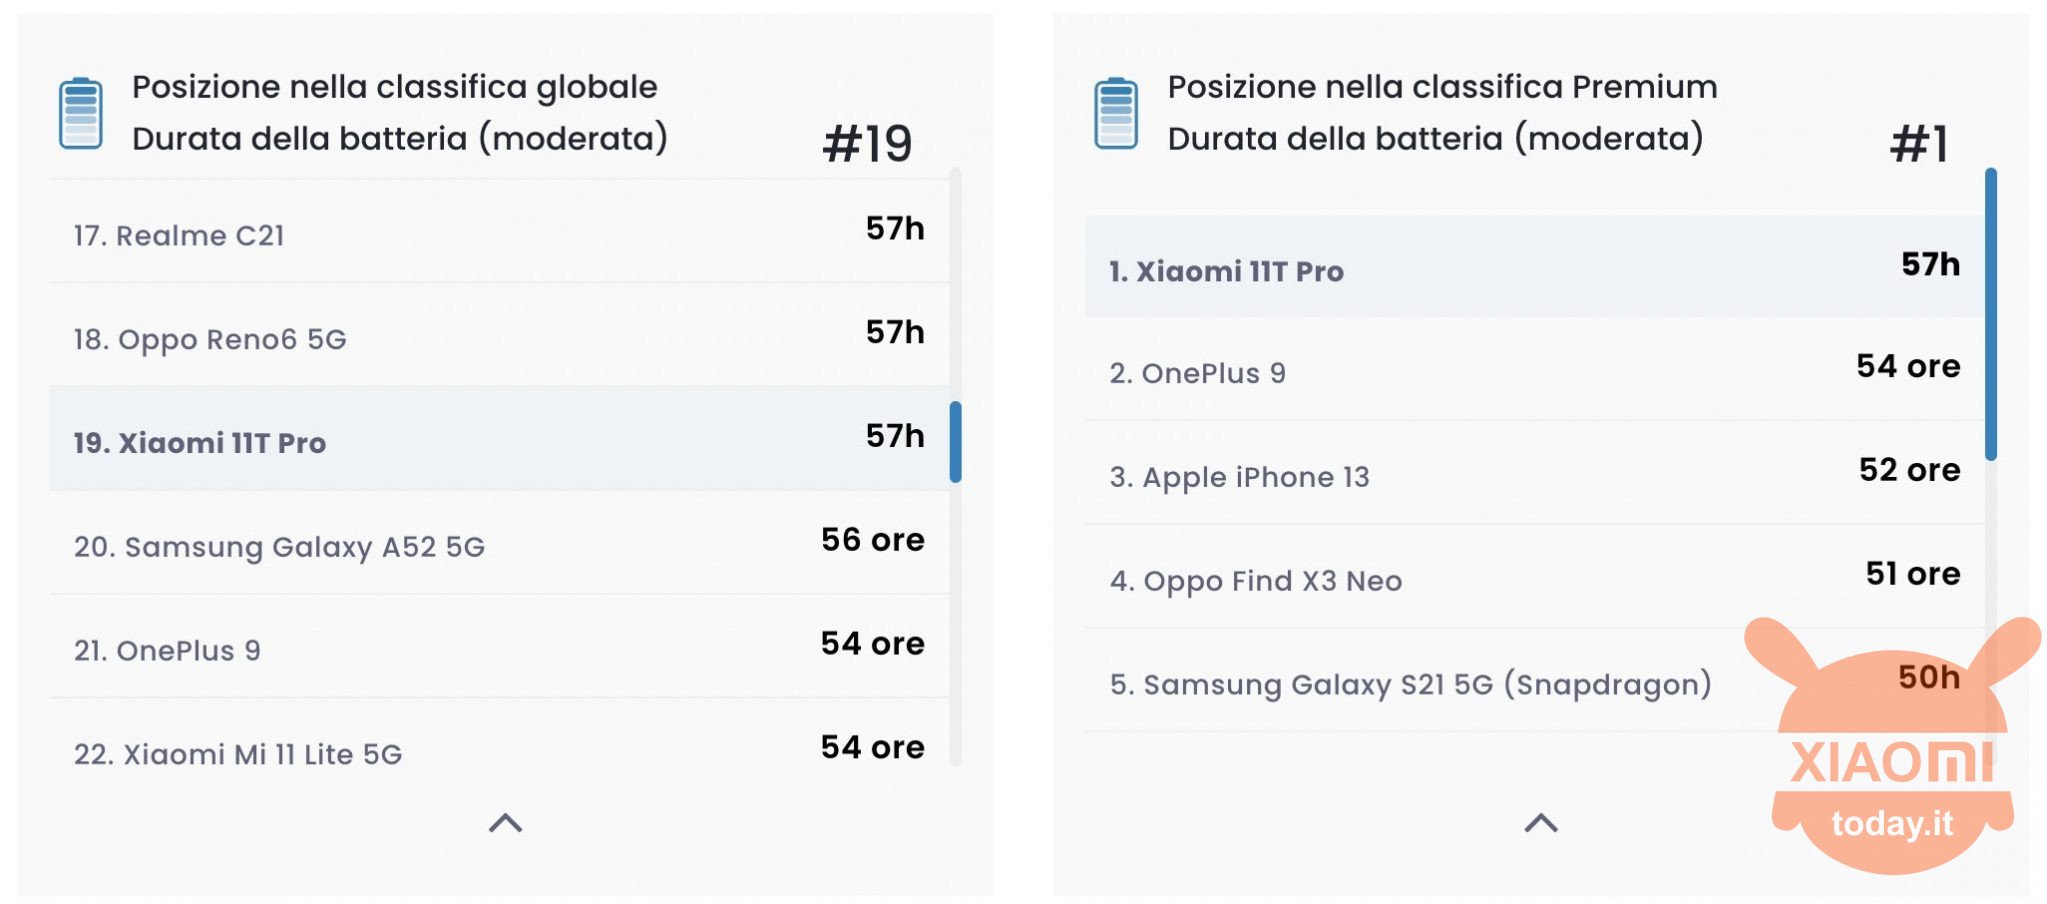Select highlighted 19. Xiaomi 11T Pro row
The height and width of the screenshot is (904, 2047).
point(499,439)
